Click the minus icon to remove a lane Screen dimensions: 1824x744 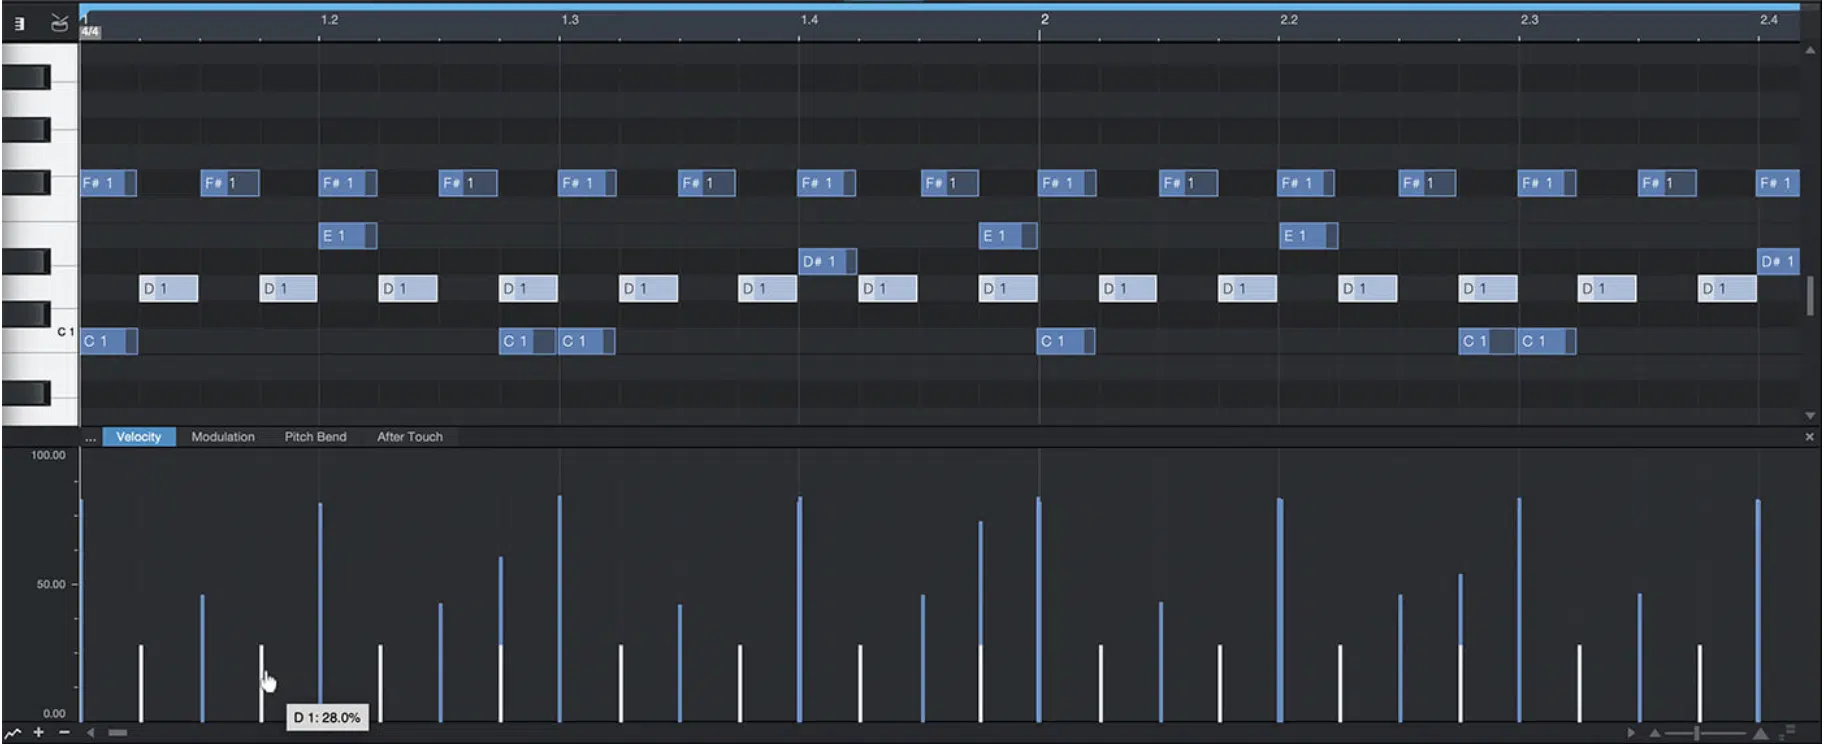pos(64,733)
